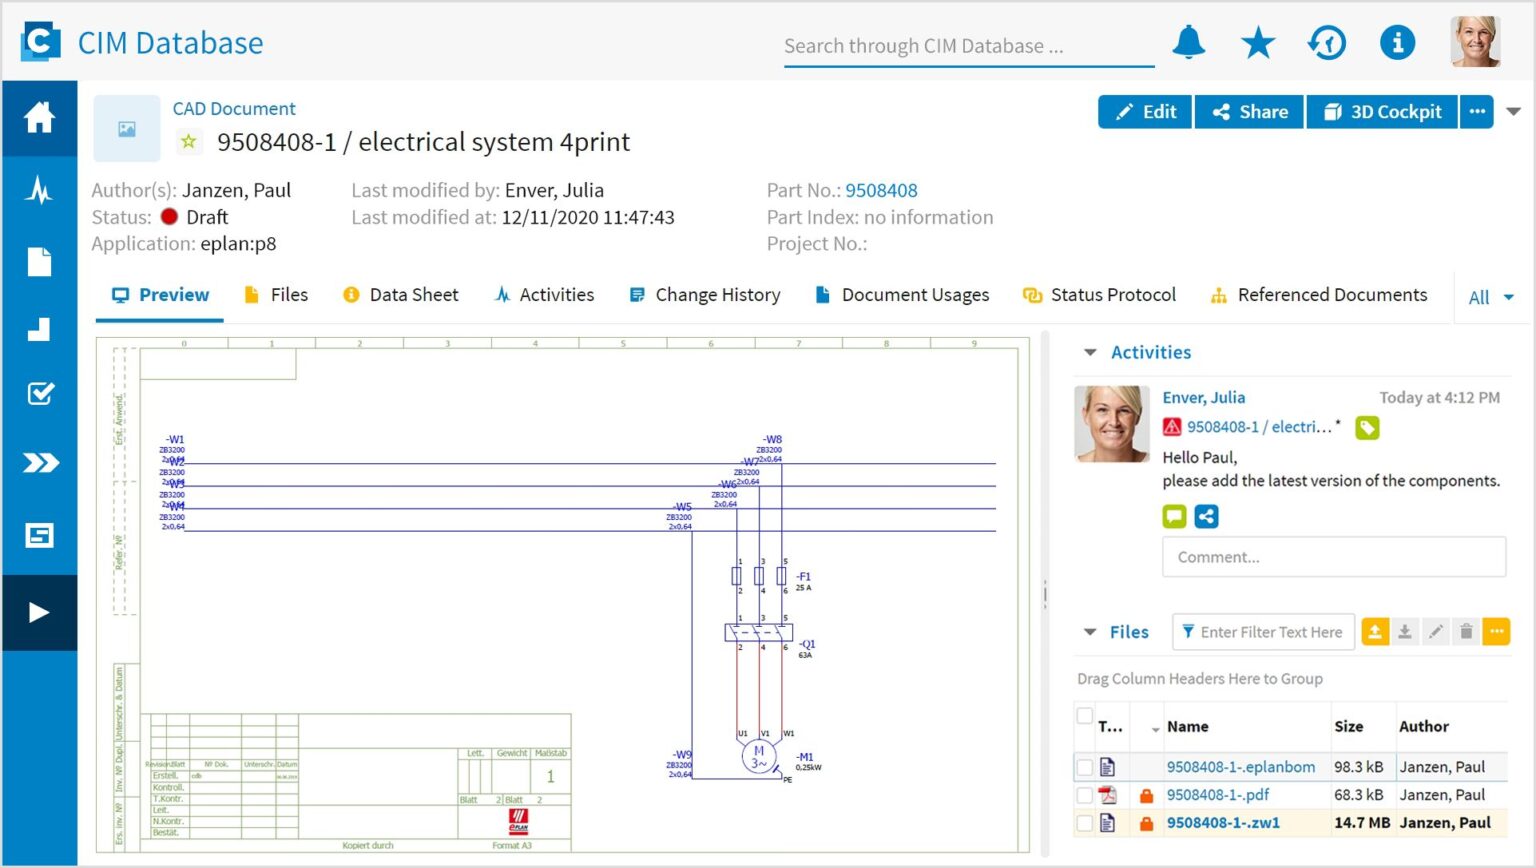Open the Home sidebar icon
Image resolution: width=1536 pixels, height=868 pixels.
click(39, 117)
